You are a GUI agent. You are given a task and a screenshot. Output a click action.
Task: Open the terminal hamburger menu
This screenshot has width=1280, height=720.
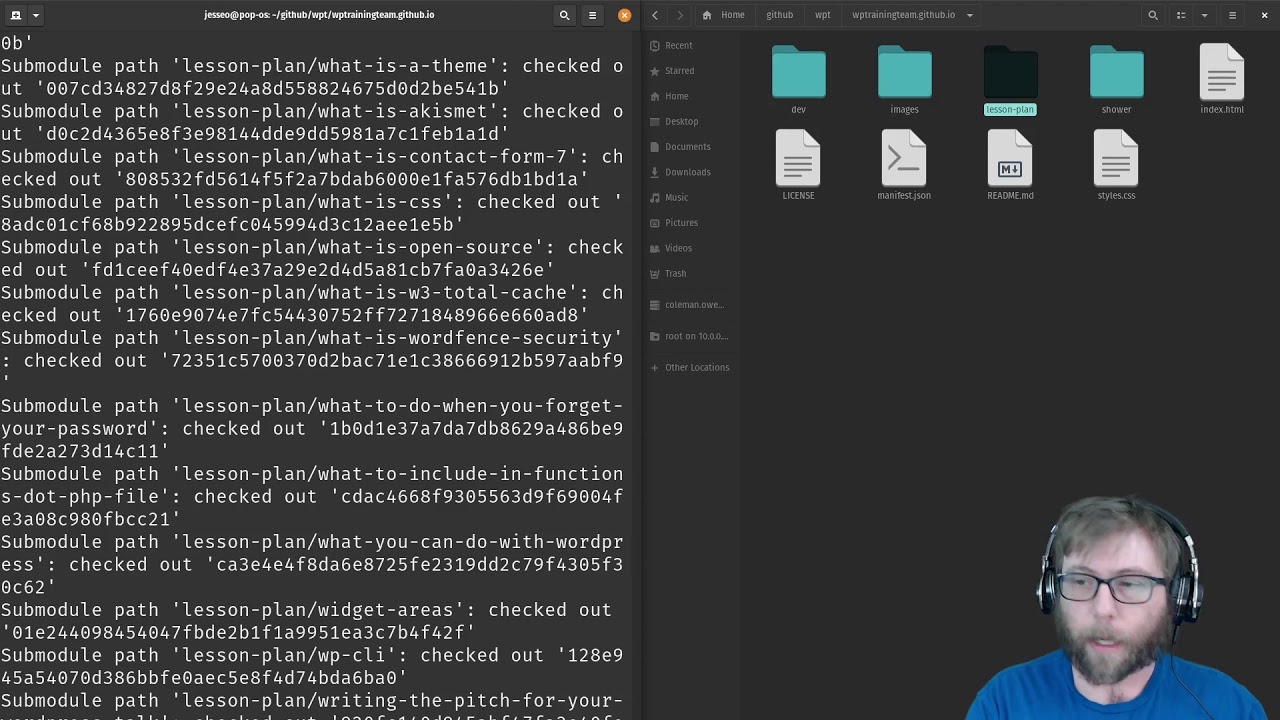[x=592, y=15]
